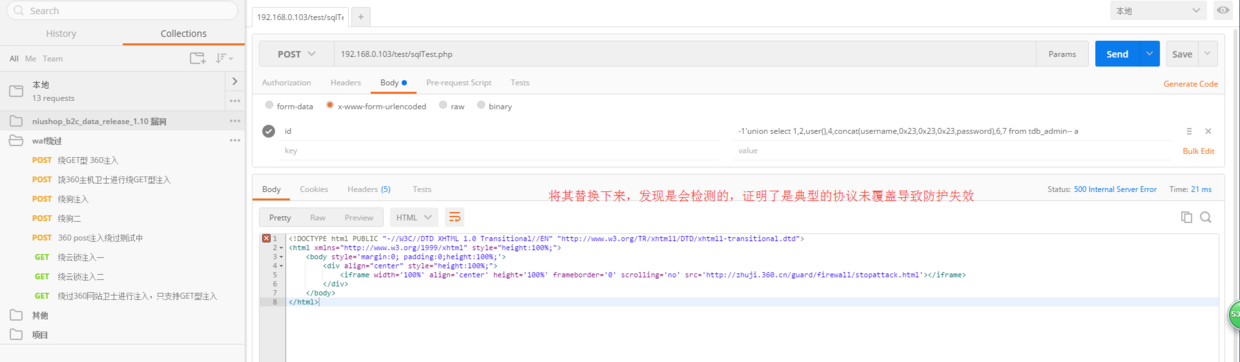Open the Pre-request Script tab
The height and width of the screenshot is (362, 1240).
(458, 83)
